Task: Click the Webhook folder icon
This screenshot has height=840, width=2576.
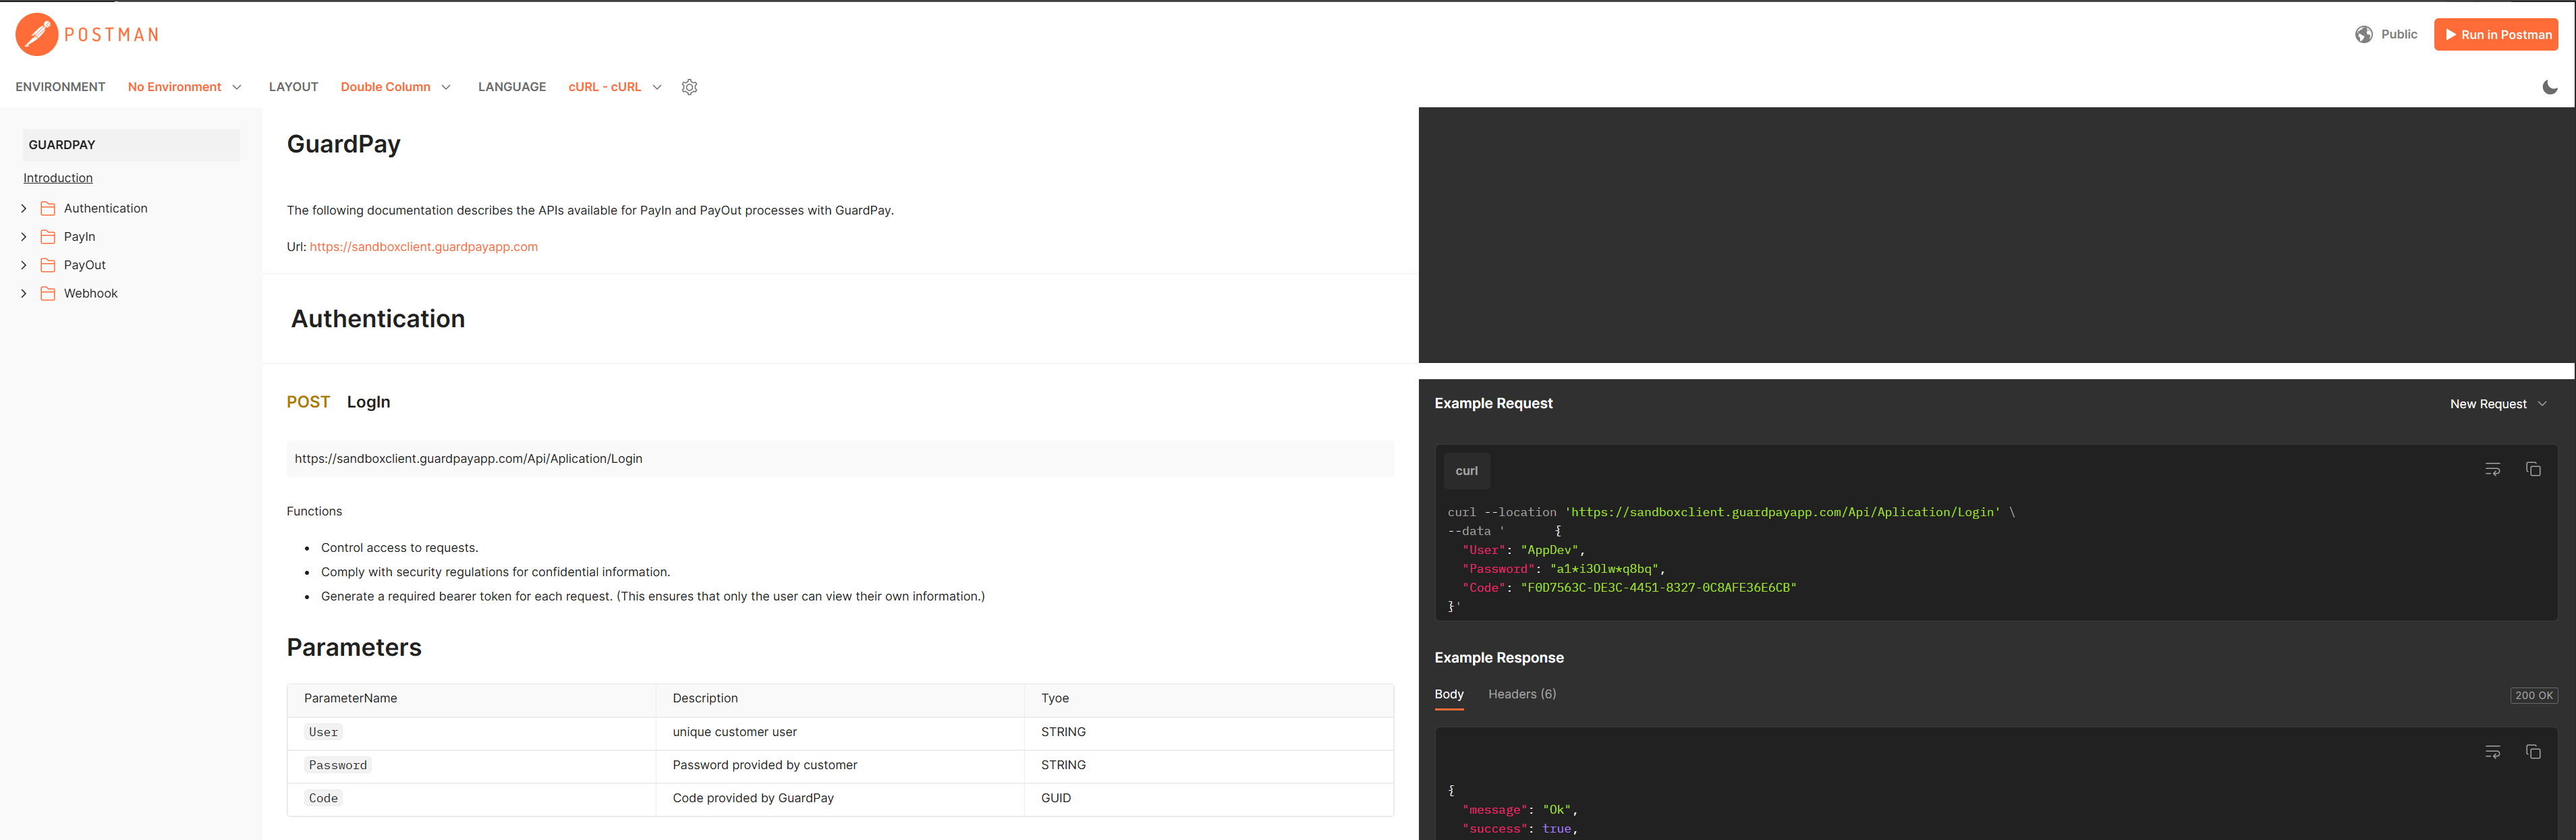Action: (48, 293)
